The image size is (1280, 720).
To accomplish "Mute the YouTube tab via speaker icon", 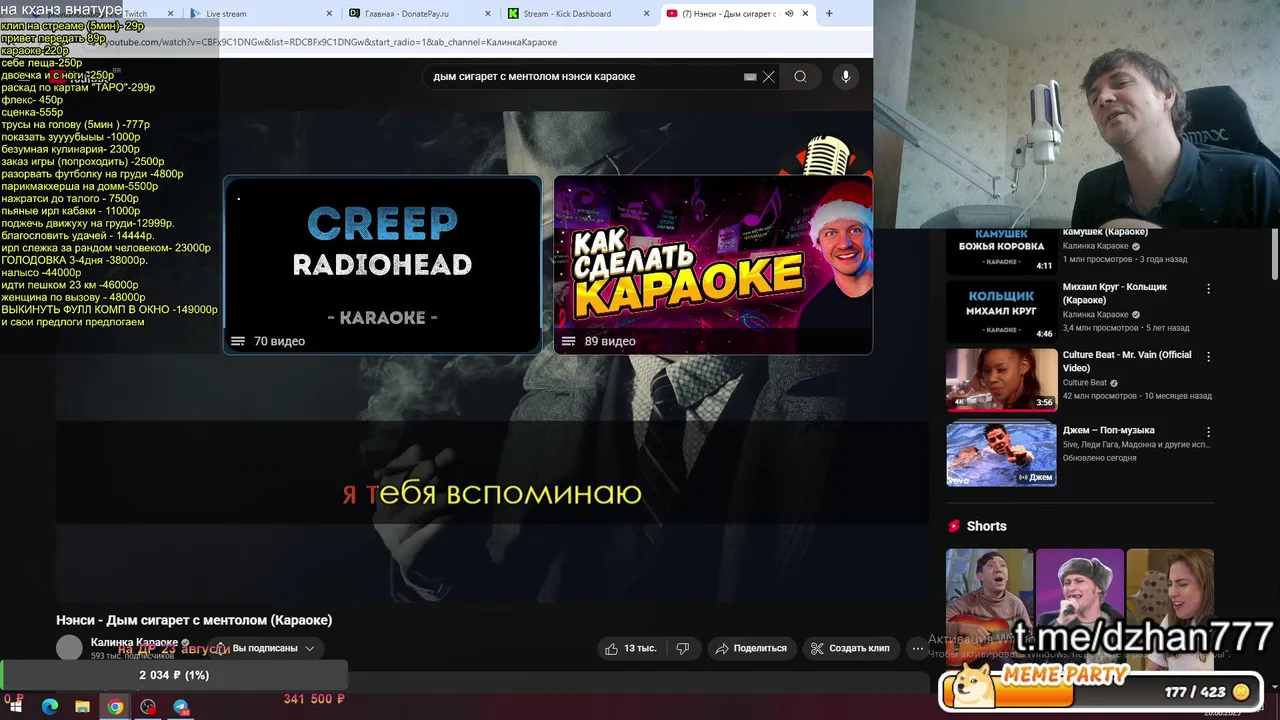I will pos(789,14).
